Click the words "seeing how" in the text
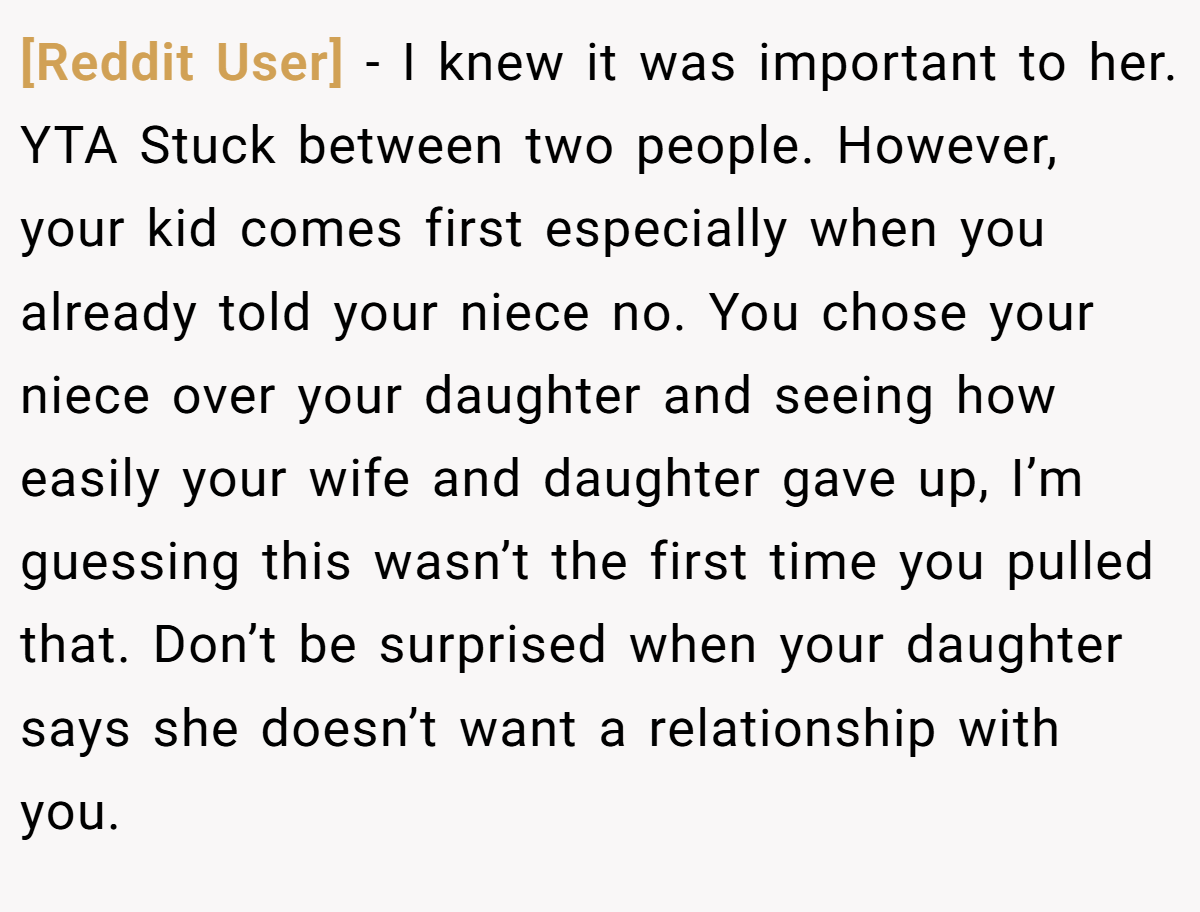1200x912 pixels. [x=914, y=397]
